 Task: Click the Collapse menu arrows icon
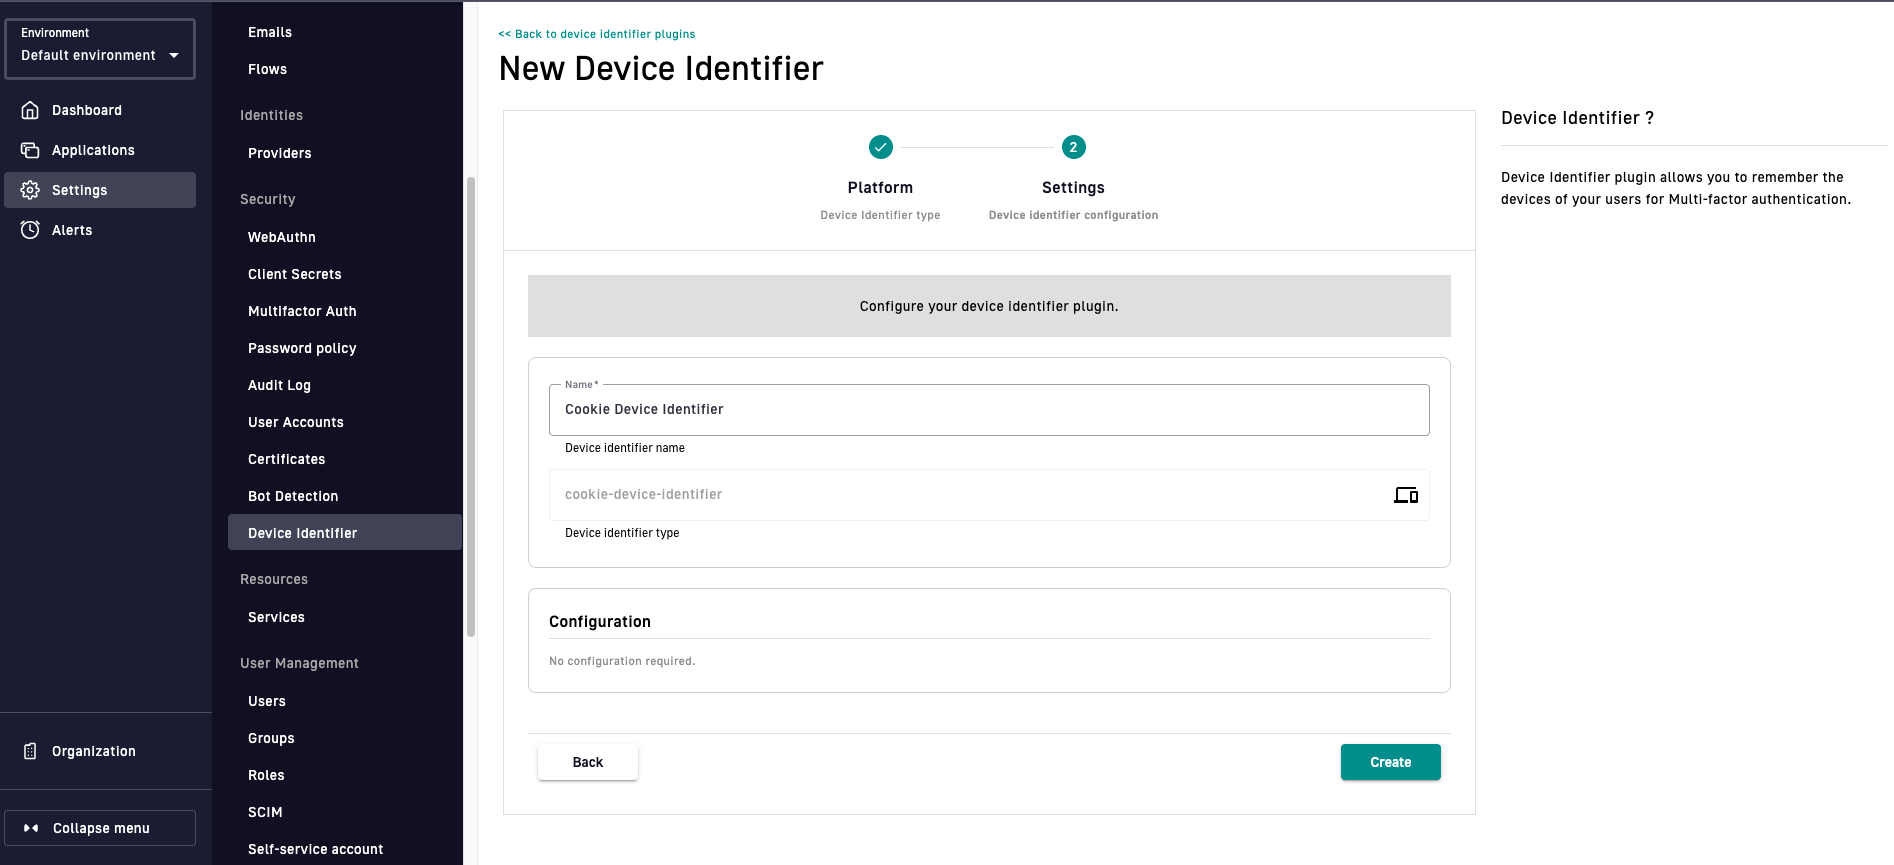(x=31, y=828)
